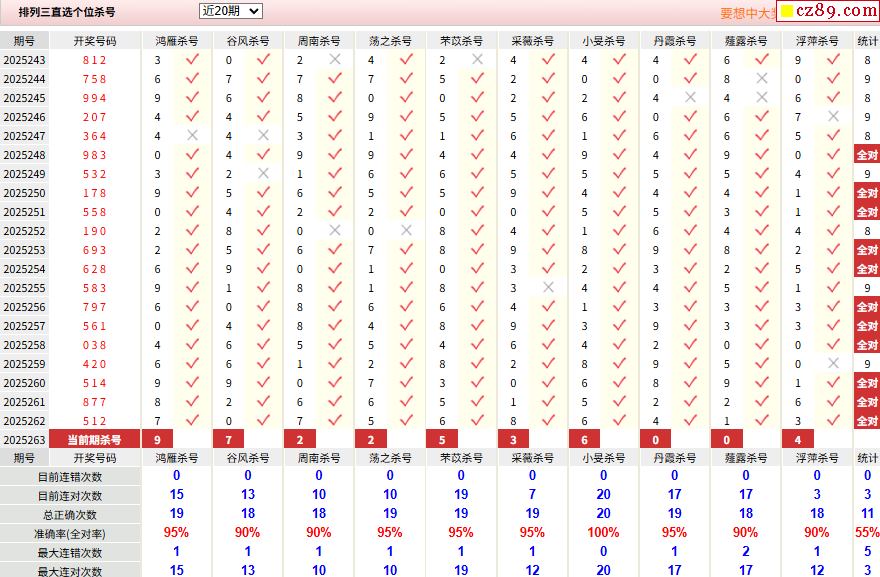Viewport: 880px width, 577px height.
Task: Click gray X for 鸿雁杀号 in row 2025247
Action: coord(192,135)
